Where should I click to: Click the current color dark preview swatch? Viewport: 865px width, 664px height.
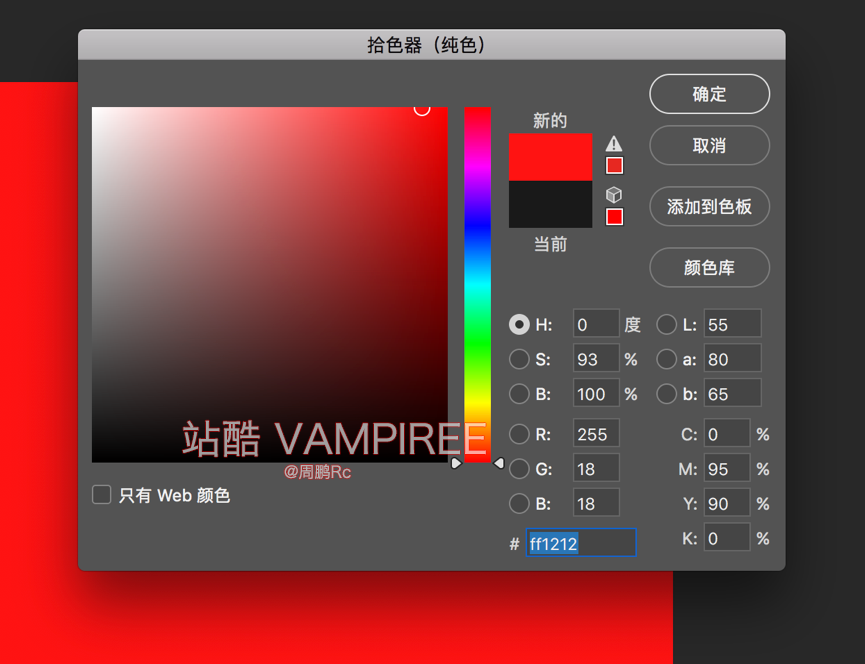[550, 204]
